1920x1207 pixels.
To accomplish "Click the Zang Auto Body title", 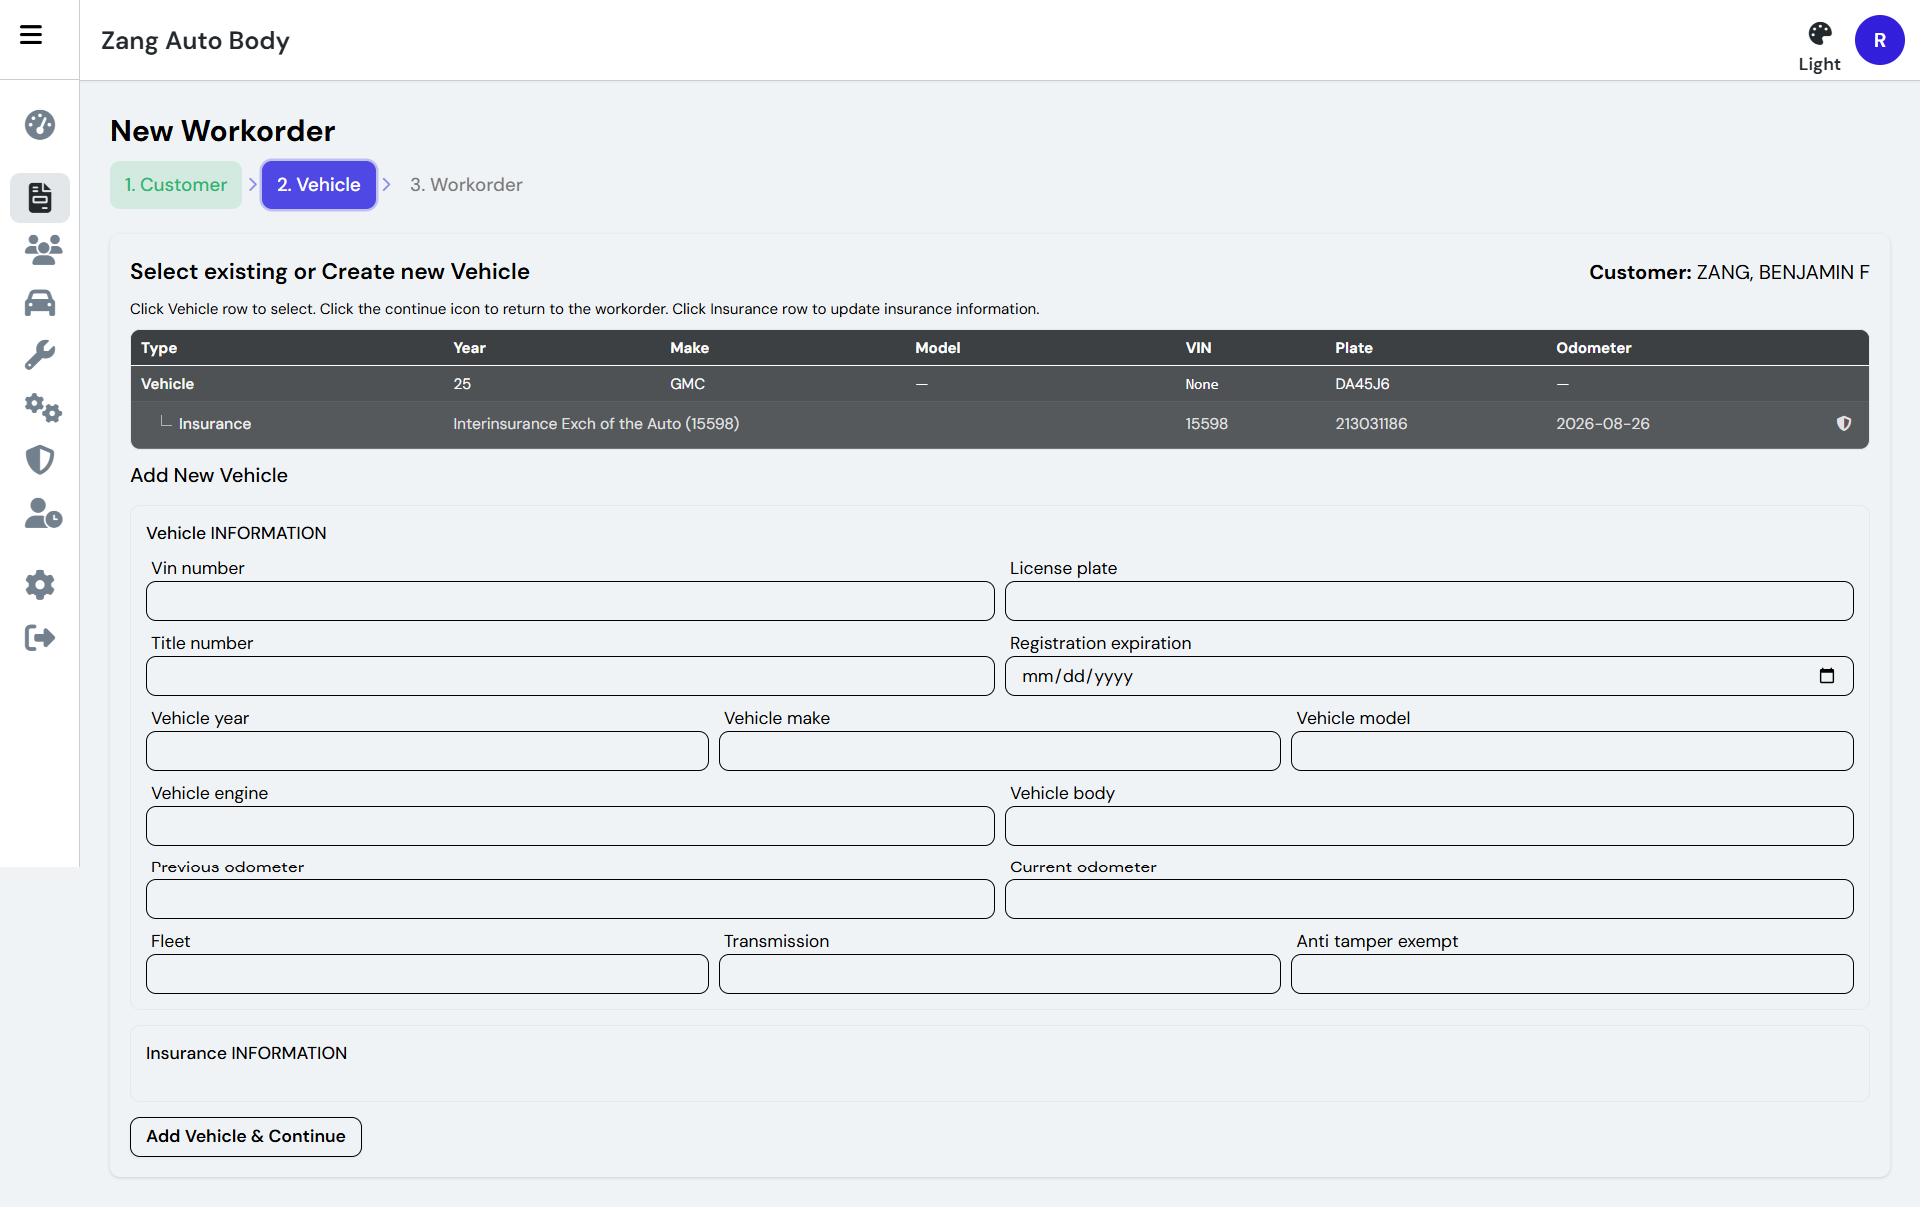I will tap(195, 41).
